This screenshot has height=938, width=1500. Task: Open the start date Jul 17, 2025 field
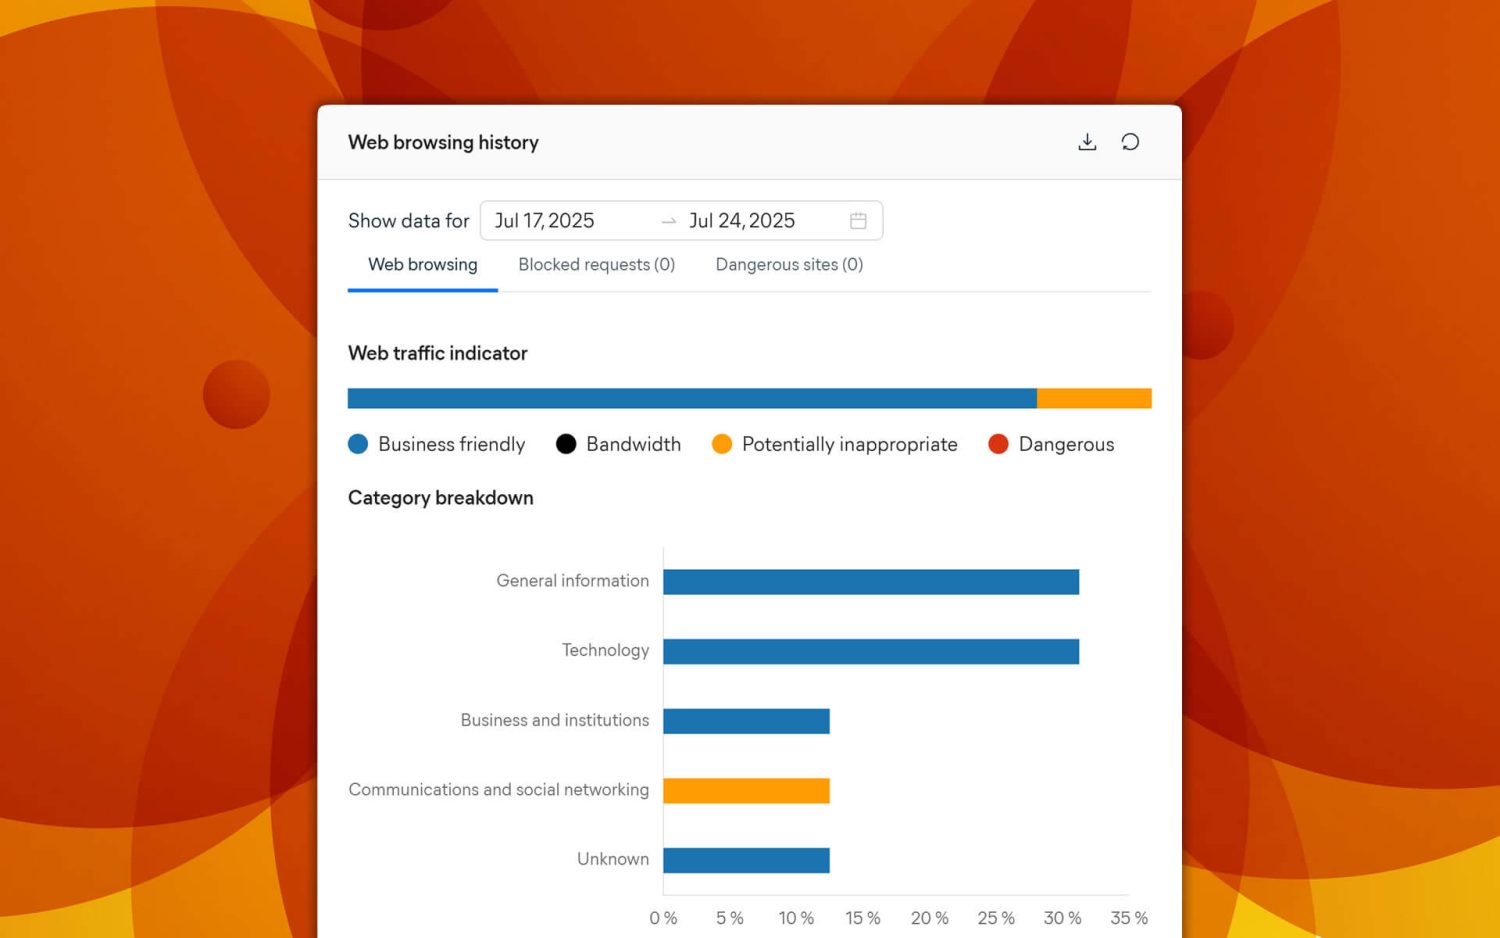(x=545, y=220)
